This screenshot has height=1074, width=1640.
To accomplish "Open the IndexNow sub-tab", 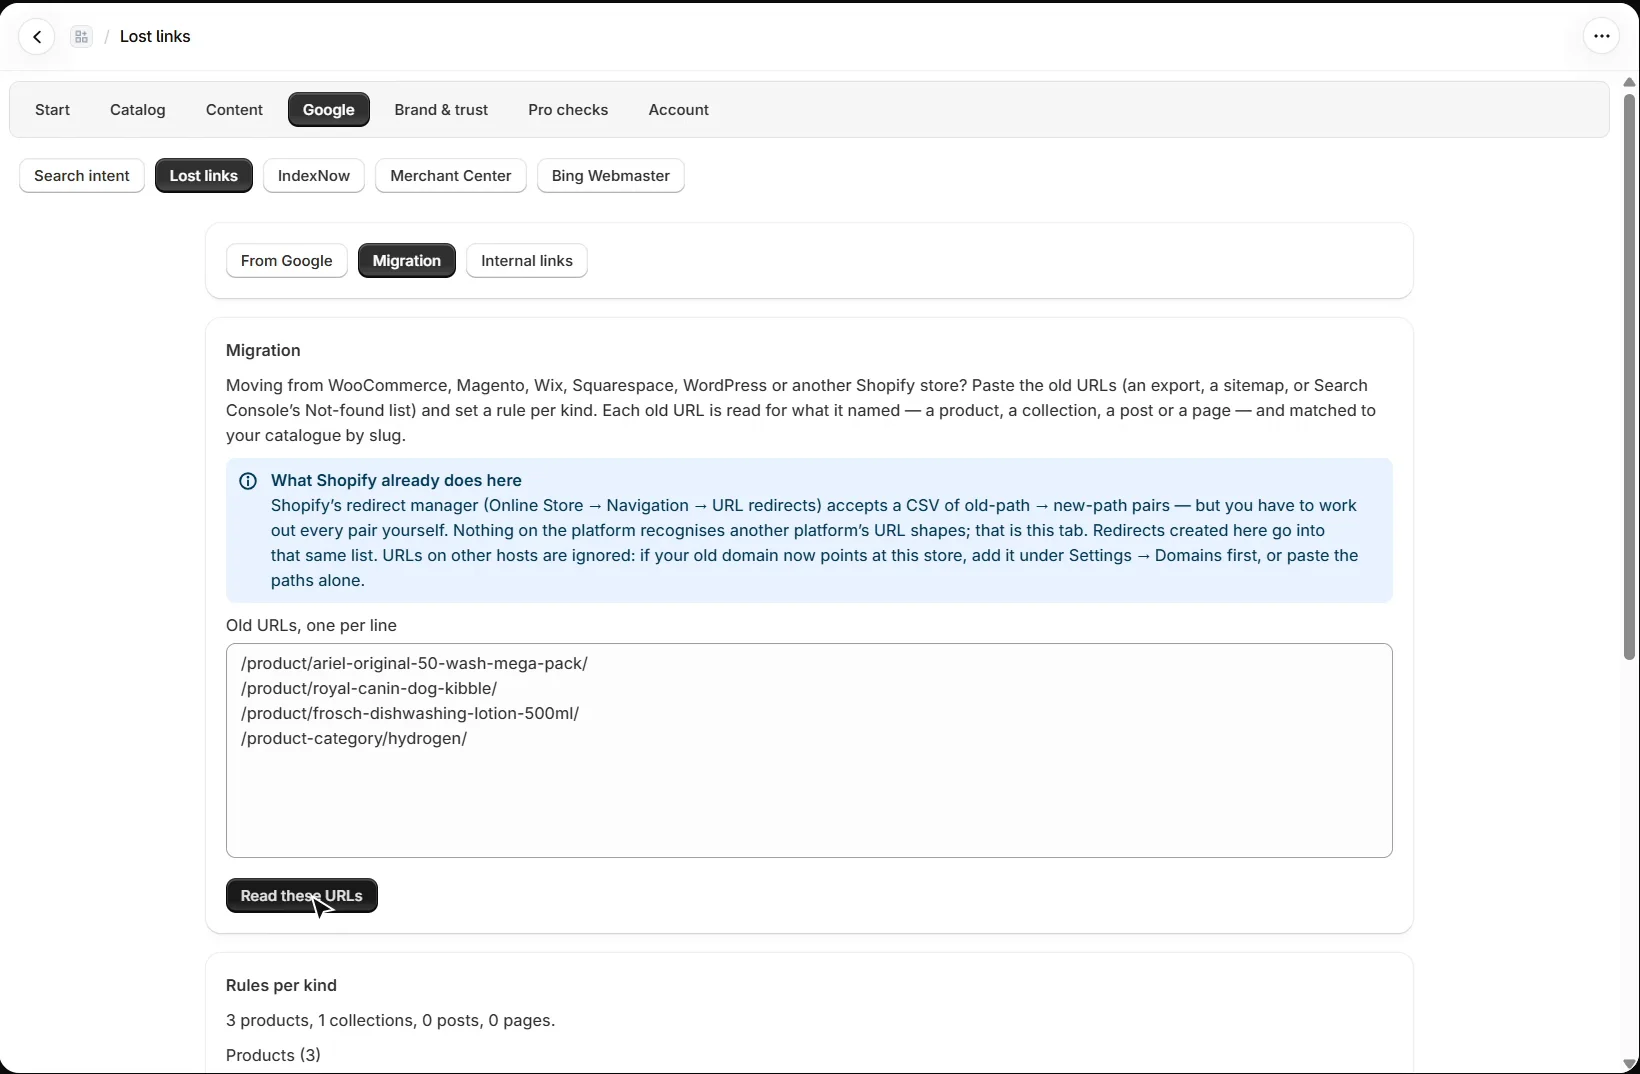I will [314, 176].
